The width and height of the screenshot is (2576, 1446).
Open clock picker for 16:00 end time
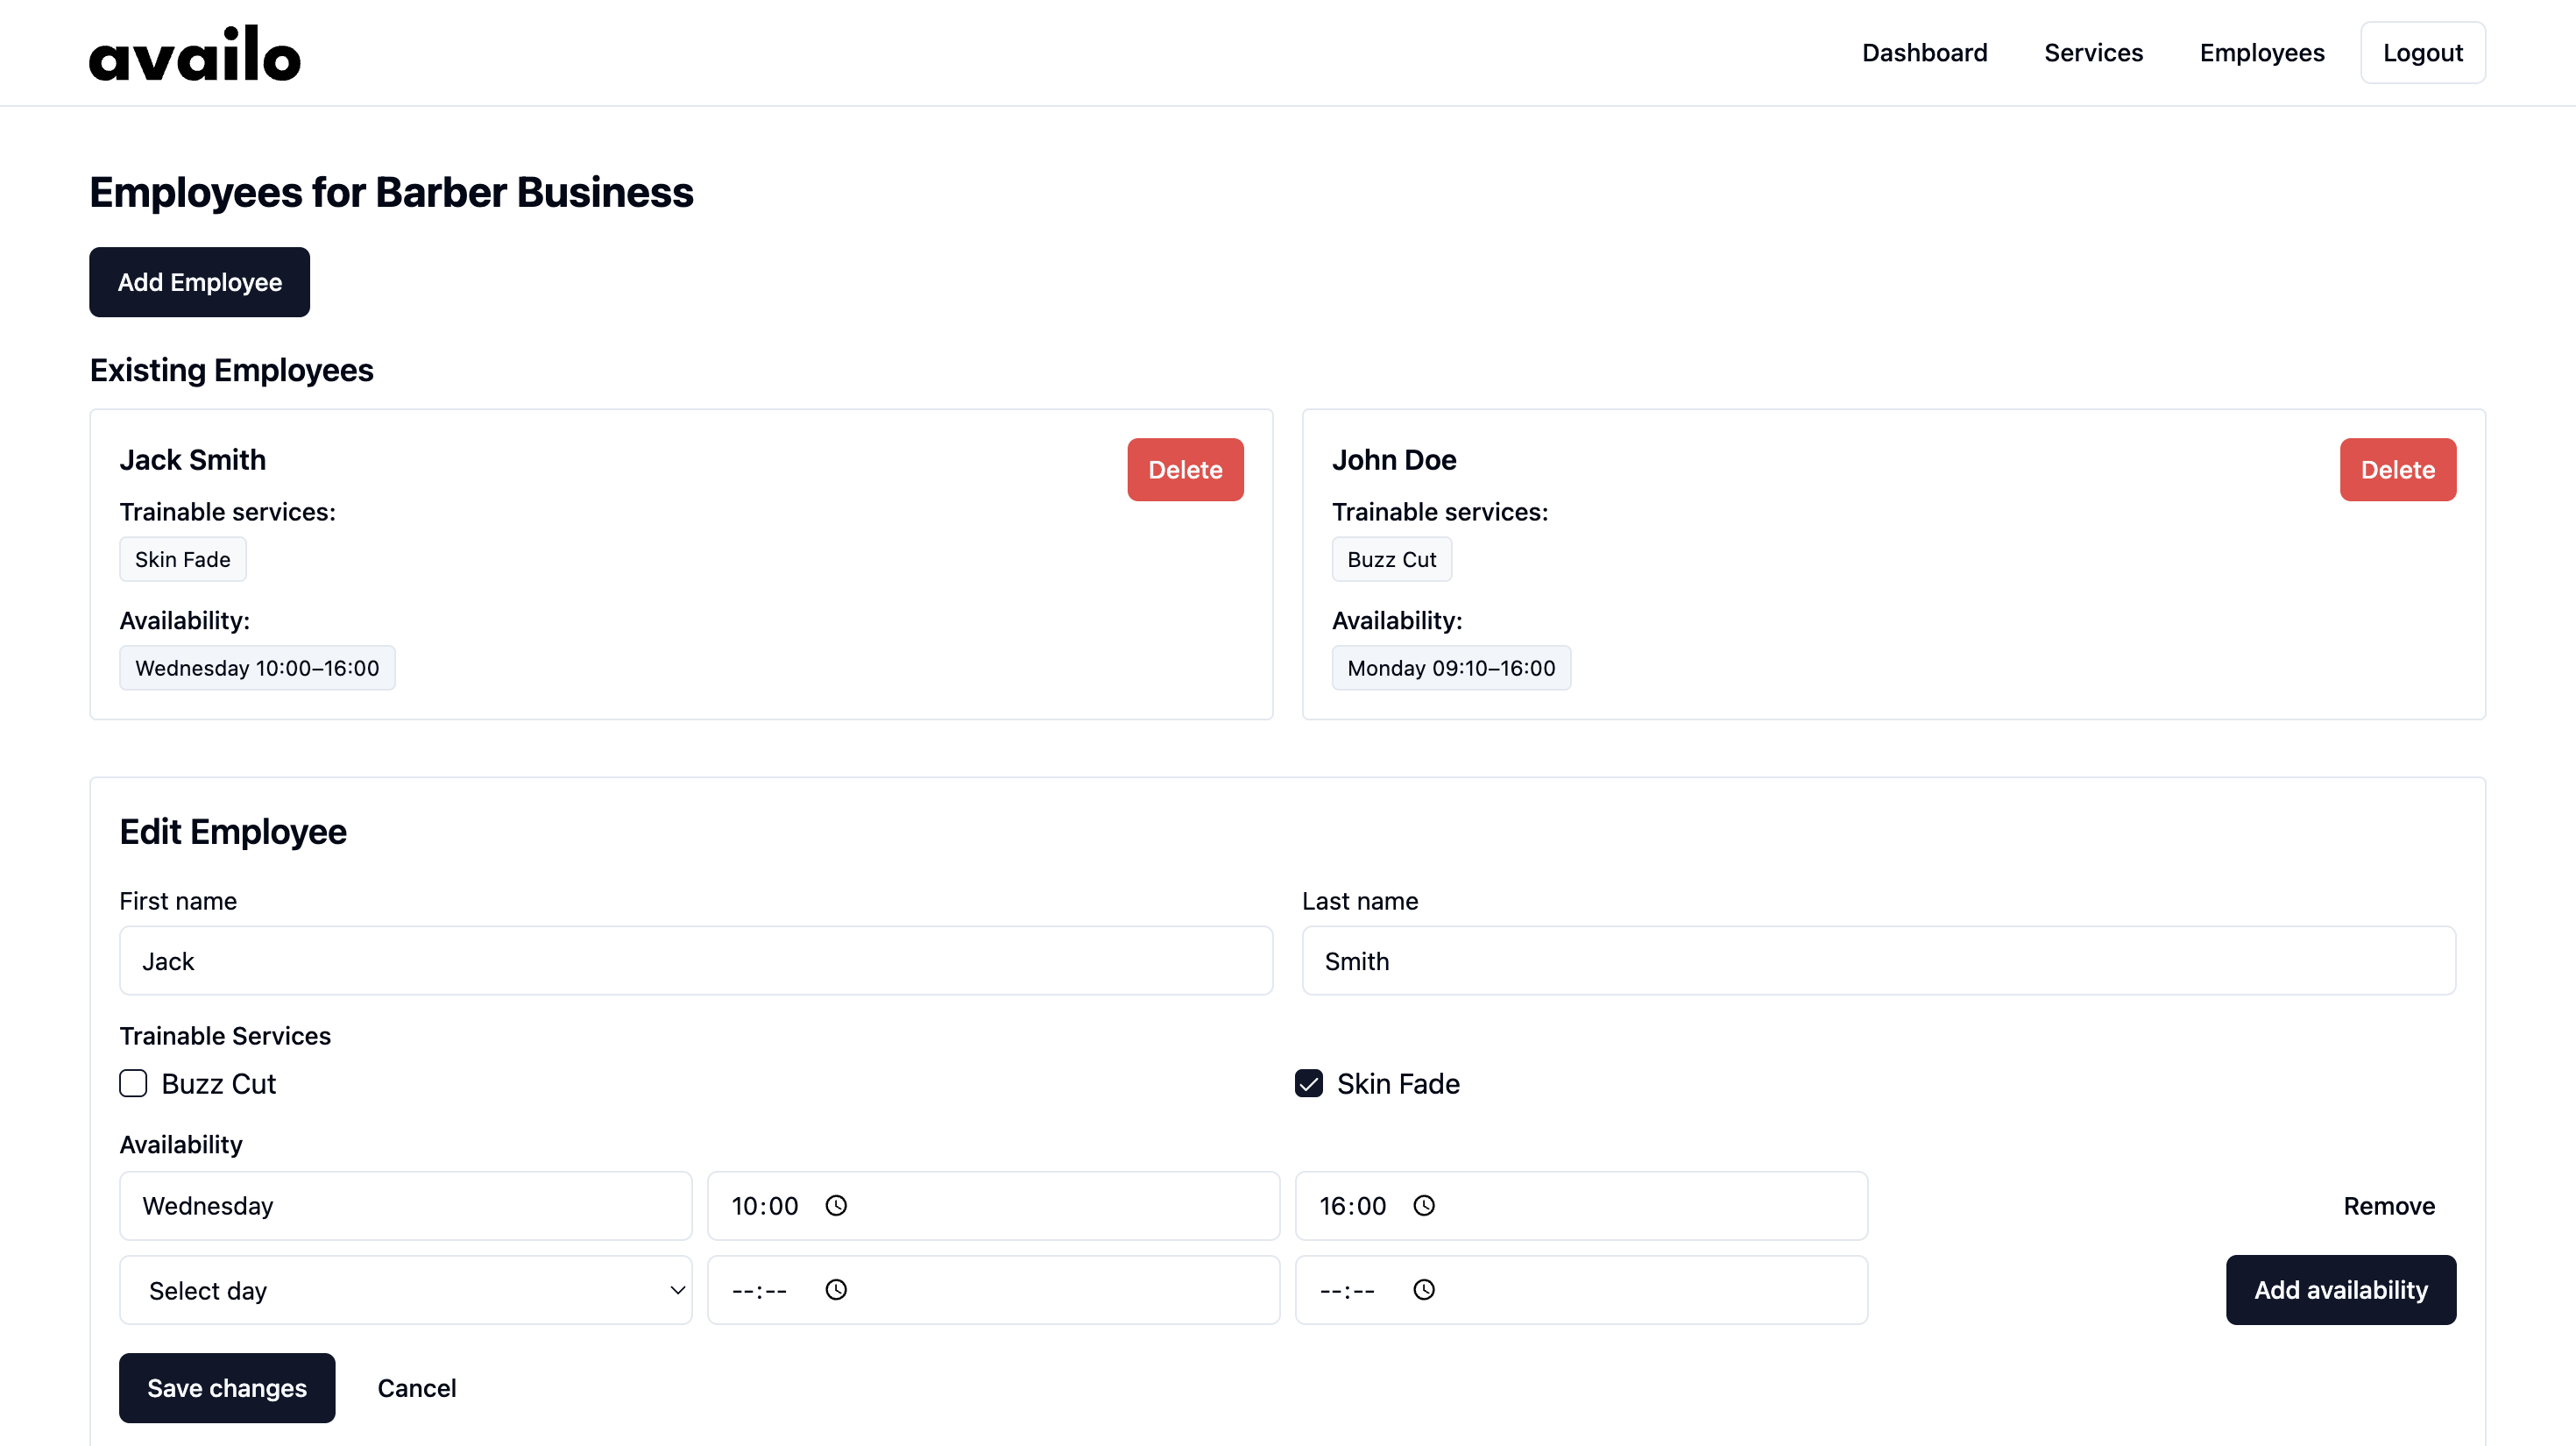(1424, 1205)
